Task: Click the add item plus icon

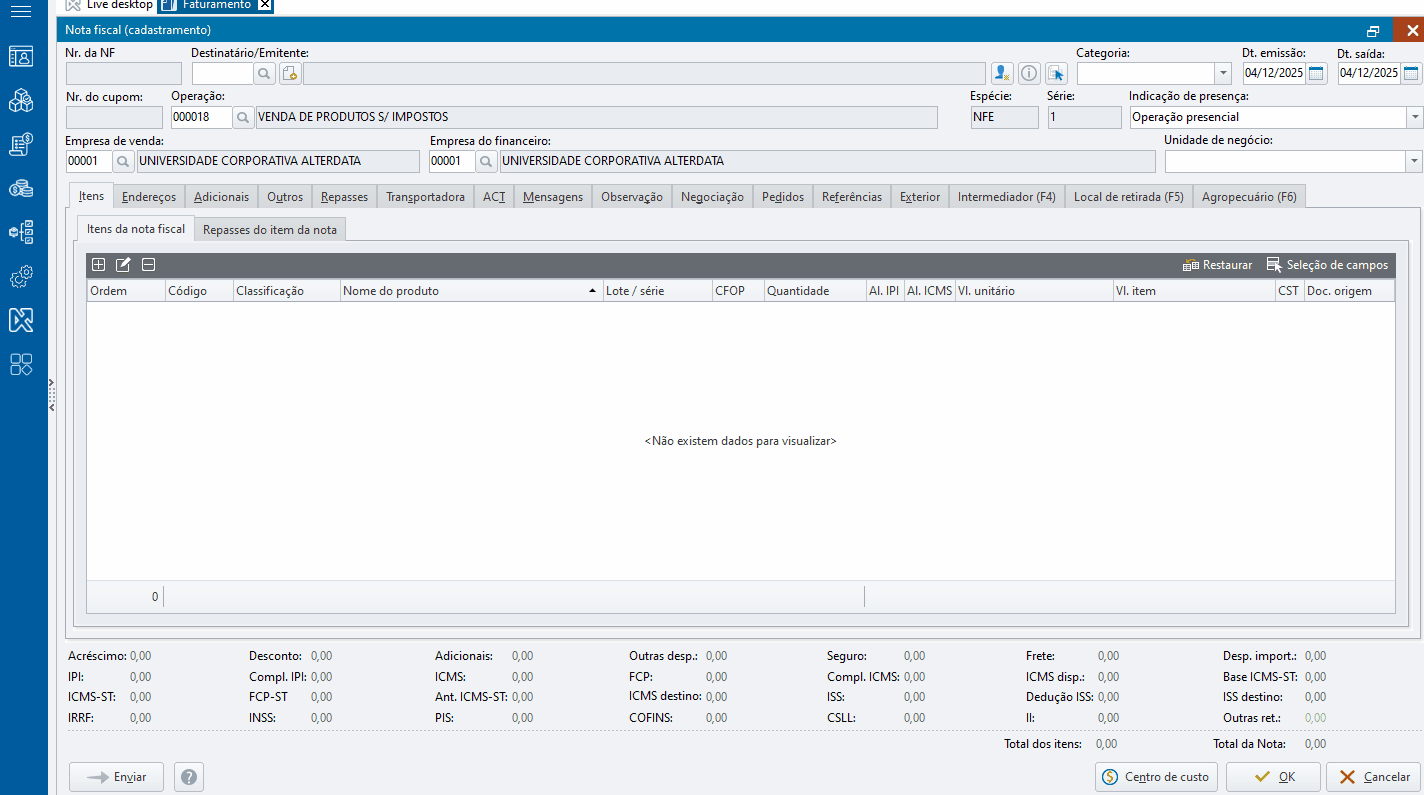Action: click(x=98, y=265)
